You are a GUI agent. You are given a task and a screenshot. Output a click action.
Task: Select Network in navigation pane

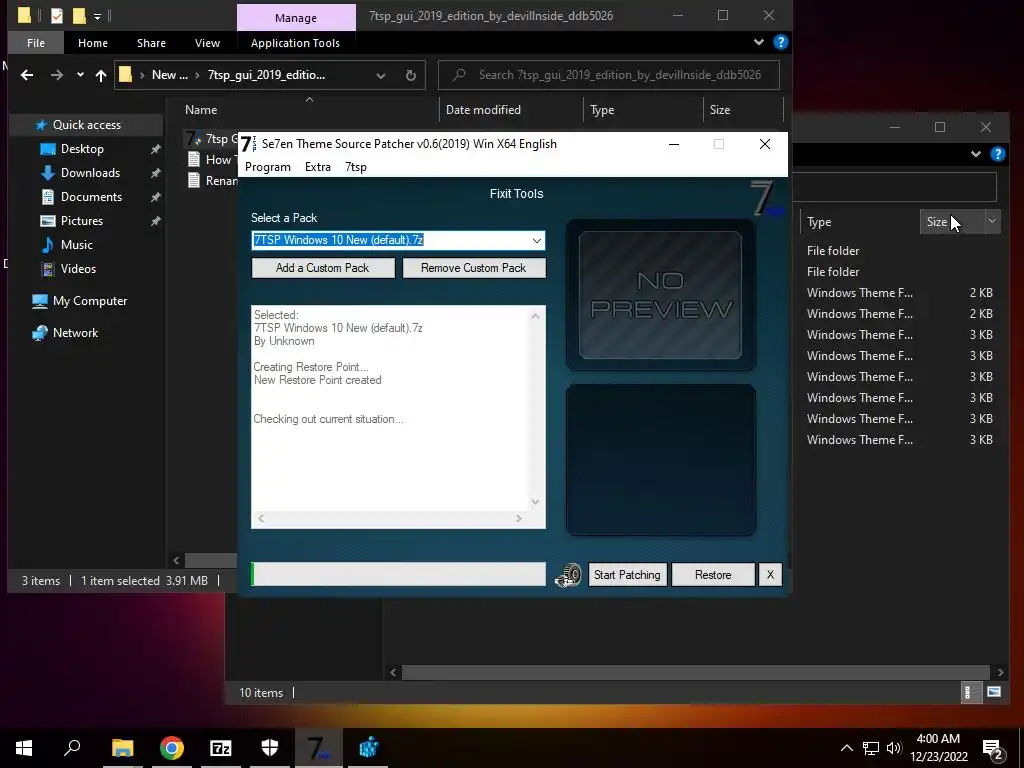(x=75, y=333)
